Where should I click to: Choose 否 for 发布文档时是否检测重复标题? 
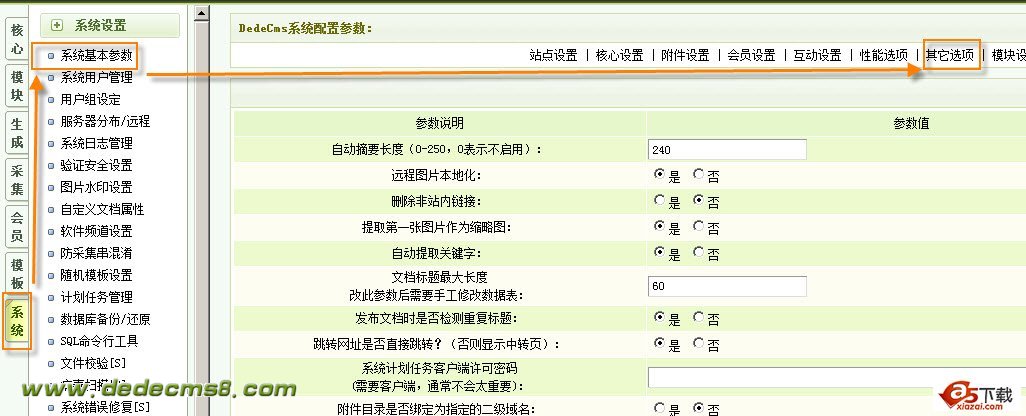coord(698,319)
